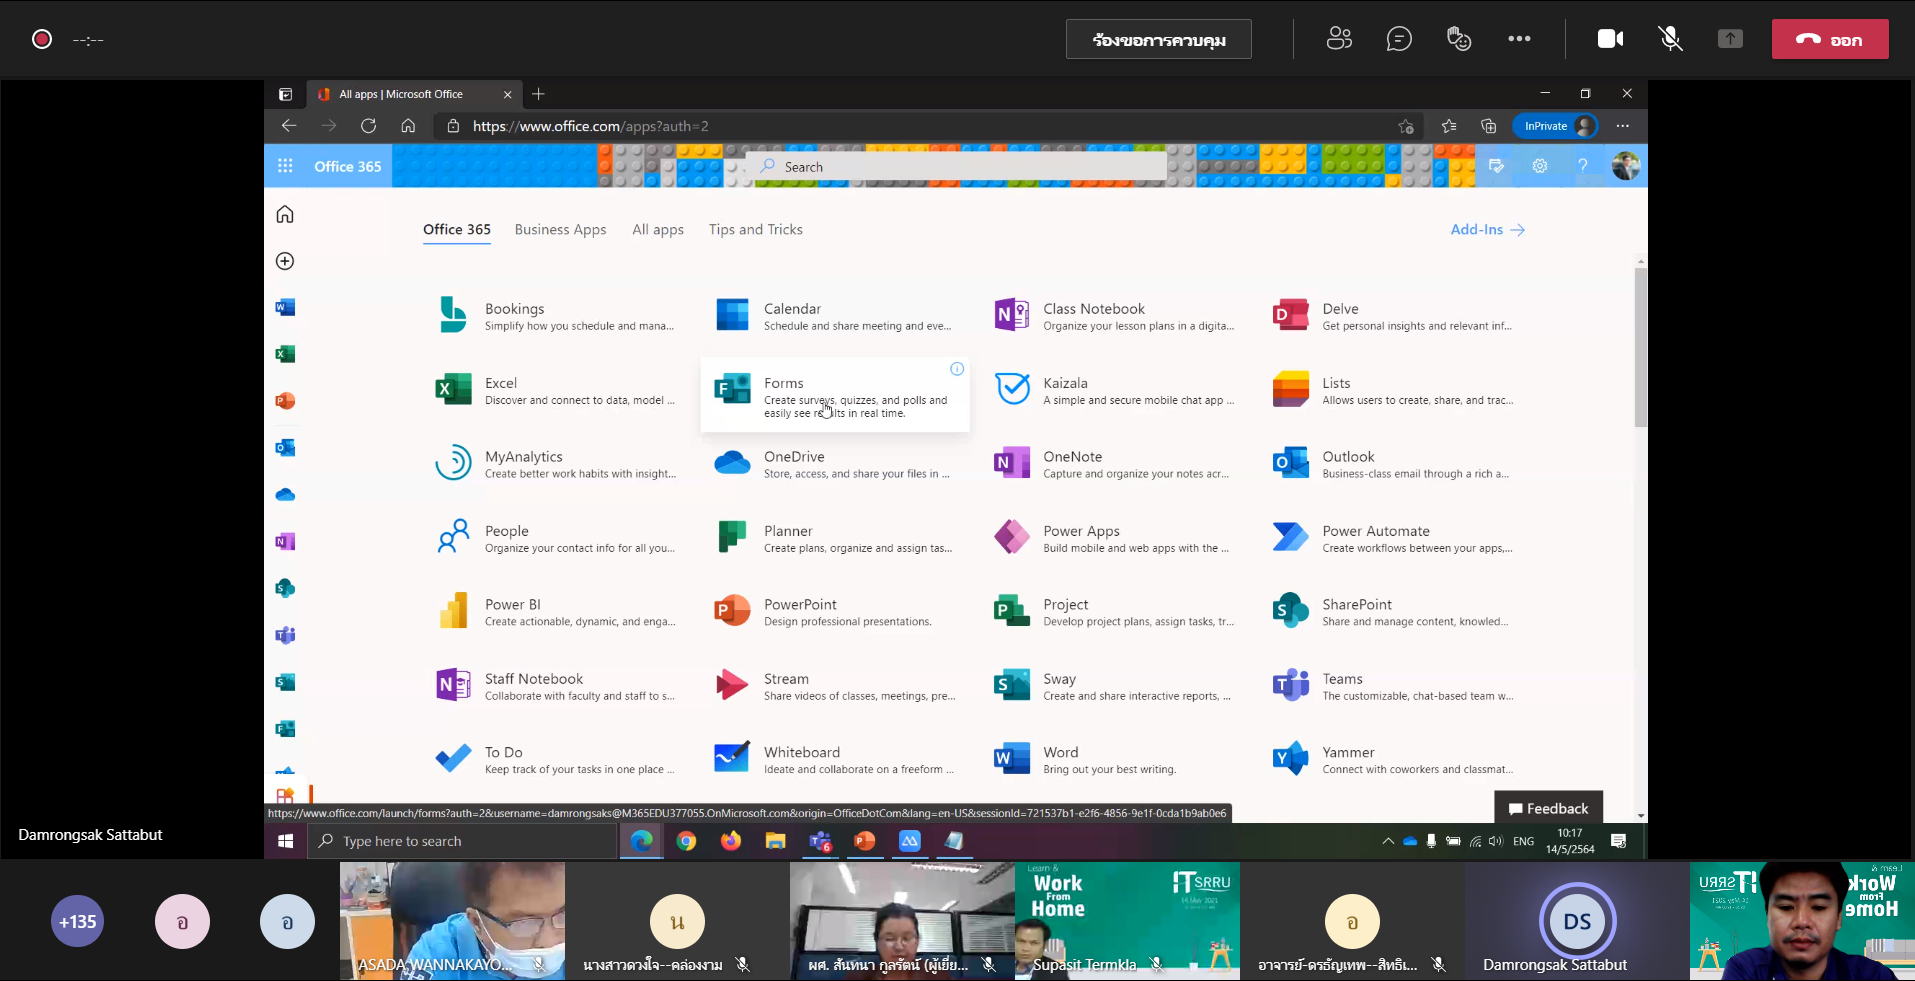The width and height of the screenshot is (1915, 981).
Task: Open the Teams meeting chat
Action: pos(1399,39)
